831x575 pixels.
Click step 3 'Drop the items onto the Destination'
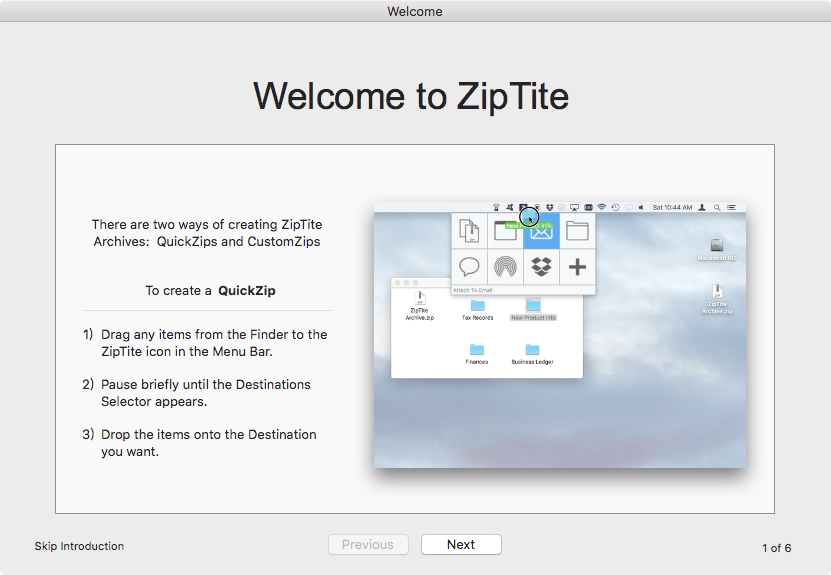199,443
